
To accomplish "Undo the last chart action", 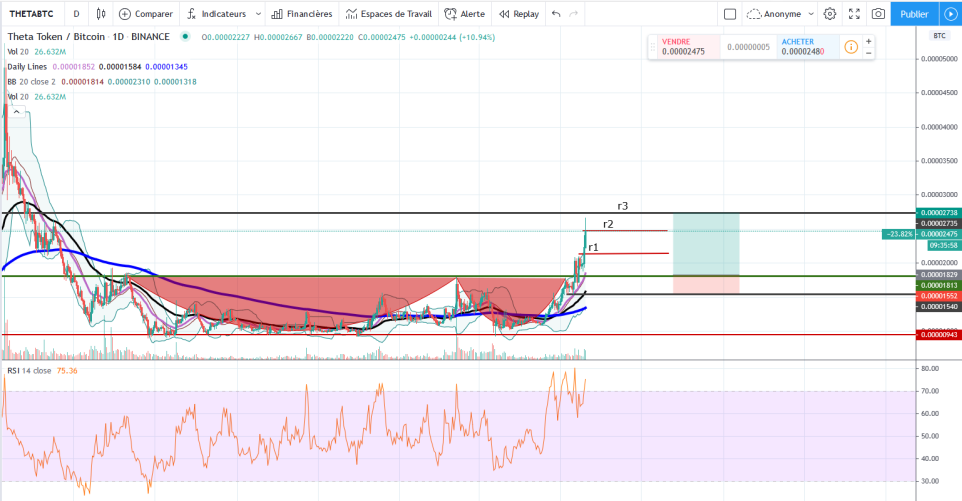I will pyautogui.click(x=556, y=13).
